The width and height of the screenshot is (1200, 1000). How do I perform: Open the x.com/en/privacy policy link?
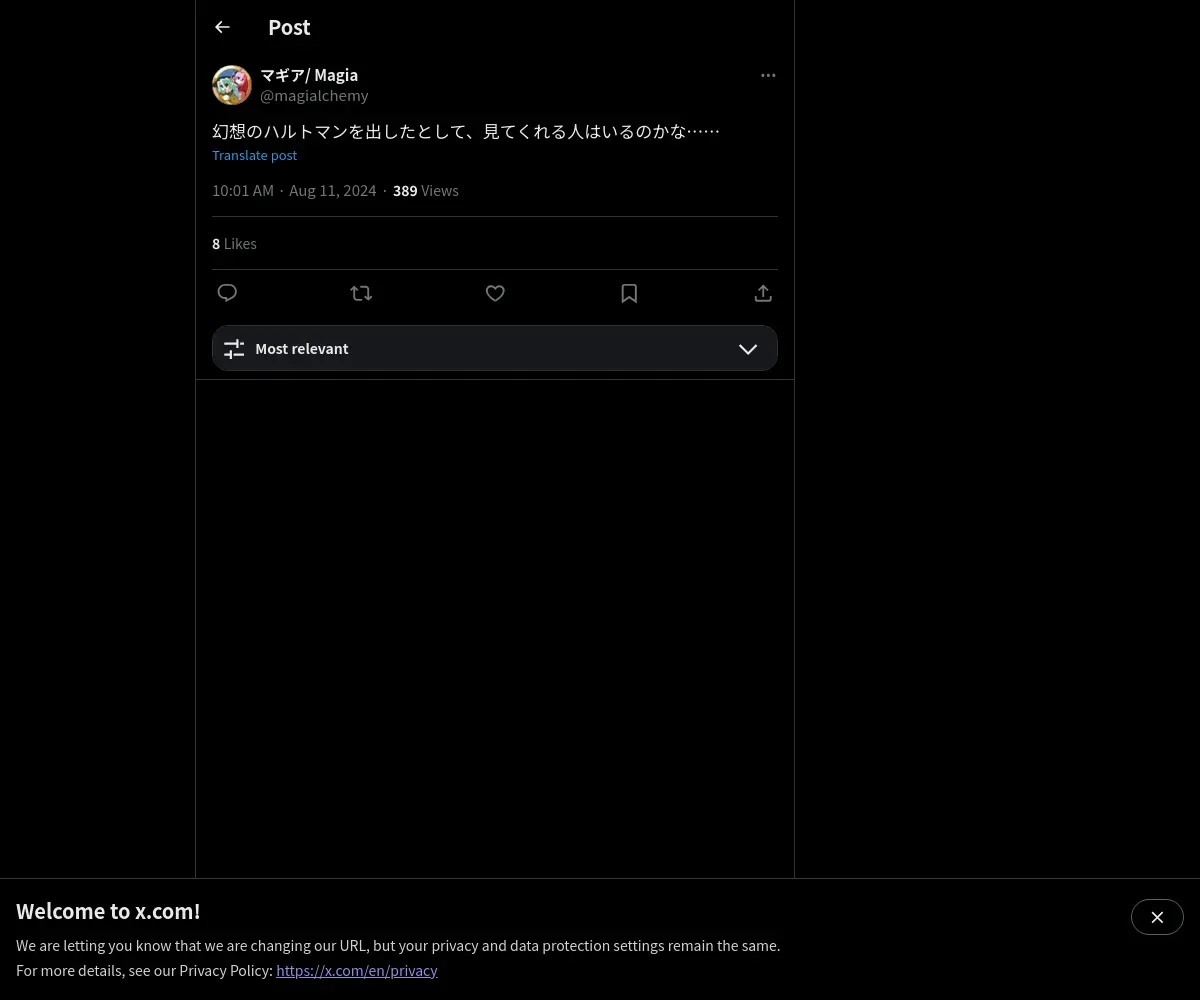(x=357, y=970)
